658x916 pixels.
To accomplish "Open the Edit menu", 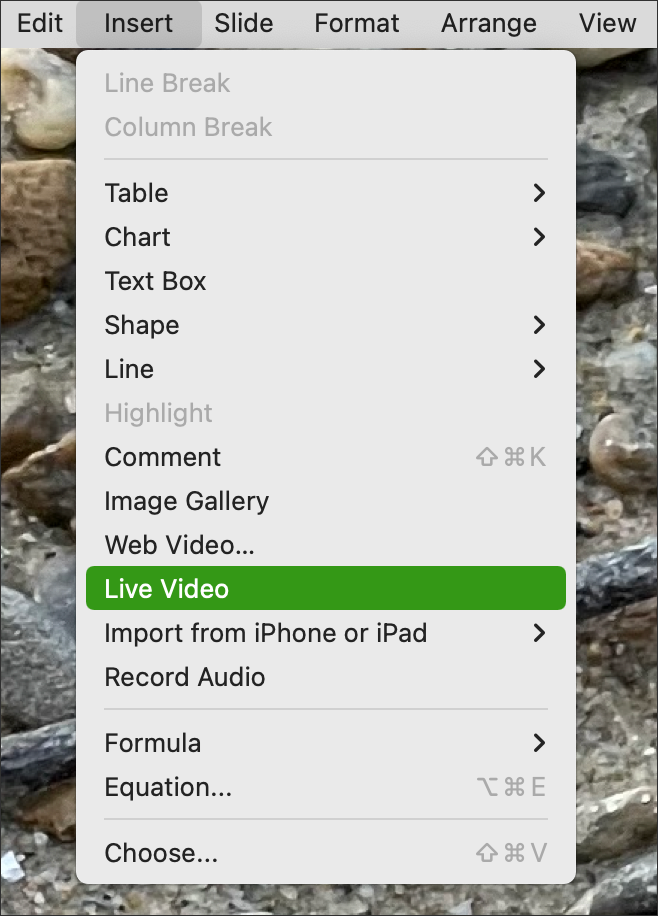I will point(39,23).
